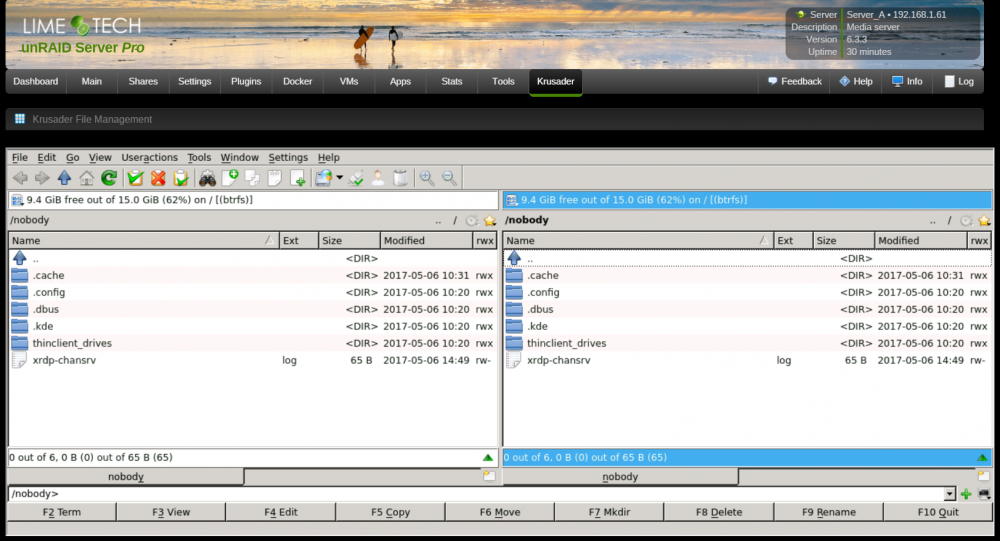
Task: Click the parent directory '..' row in left panel
Action: pyautogui.click(x=253, y=258)
